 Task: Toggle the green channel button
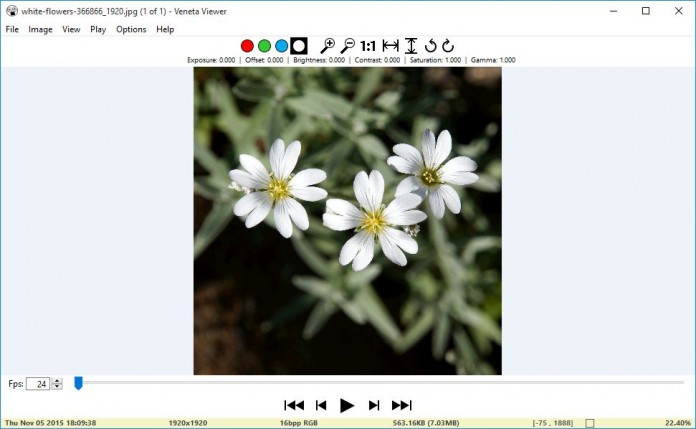coord(264,46)
